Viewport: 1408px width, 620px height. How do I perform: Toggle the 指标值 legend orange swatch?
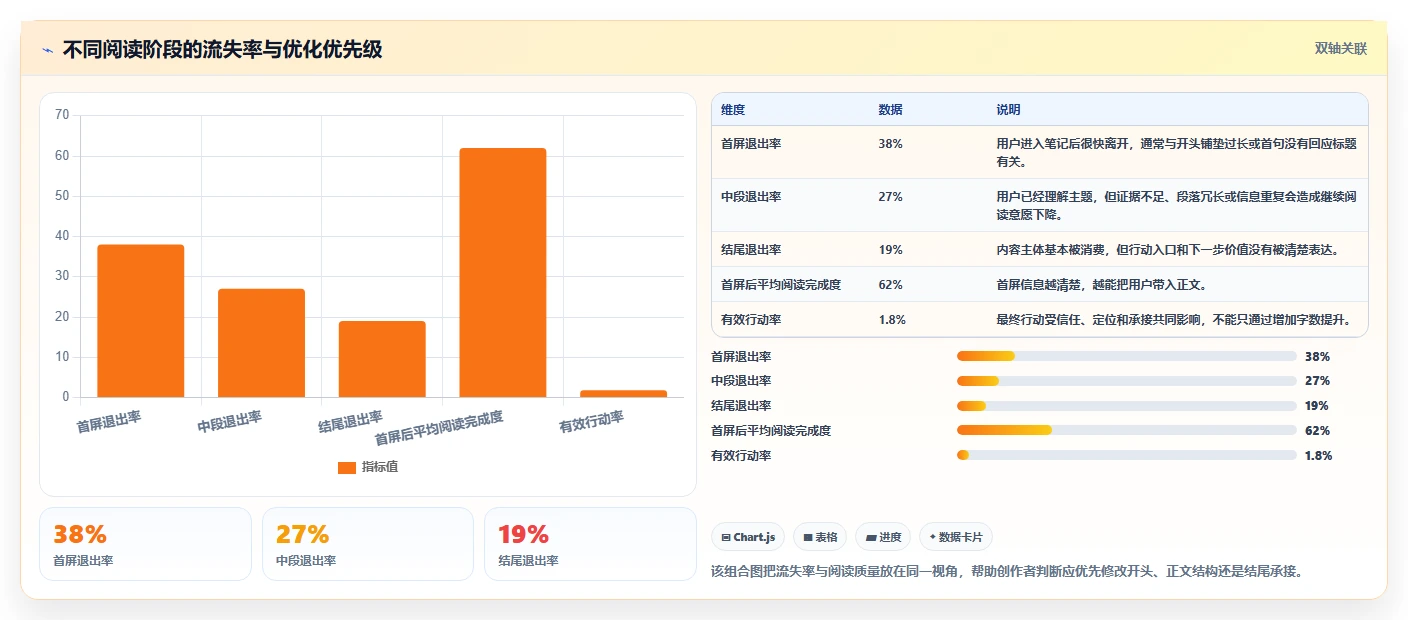(346, 468)
